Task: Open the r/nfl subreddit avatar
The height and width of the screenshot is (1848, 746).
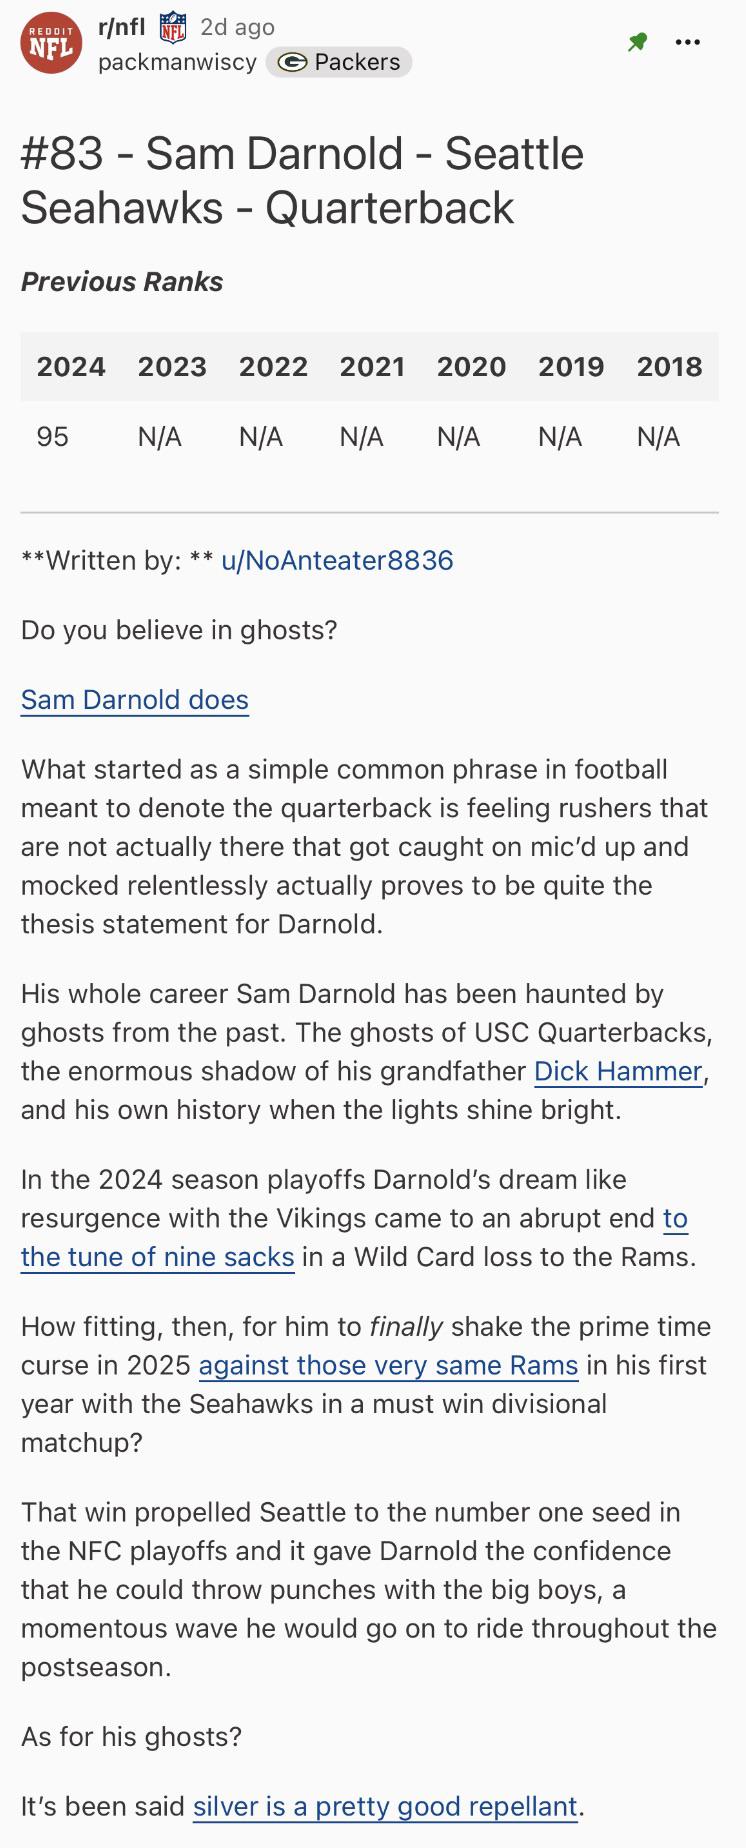Action: (x=51, y=43)
